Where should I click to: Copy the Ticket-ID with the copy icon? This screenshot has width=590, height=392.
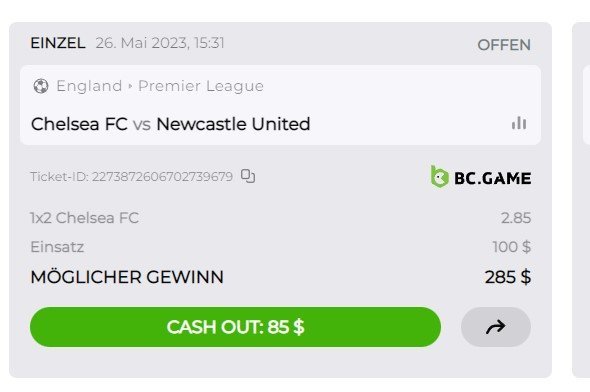(x=248, y=176)
